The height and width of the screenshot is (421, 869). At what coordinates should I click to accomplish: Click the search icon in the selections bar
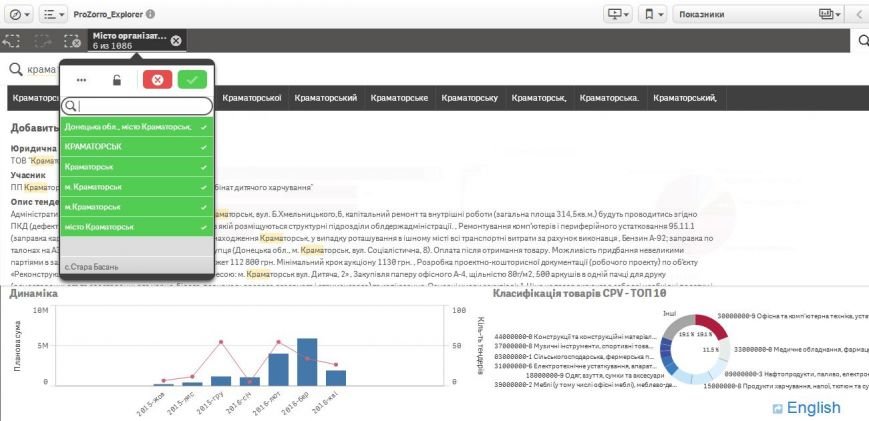tap(863, 40)
